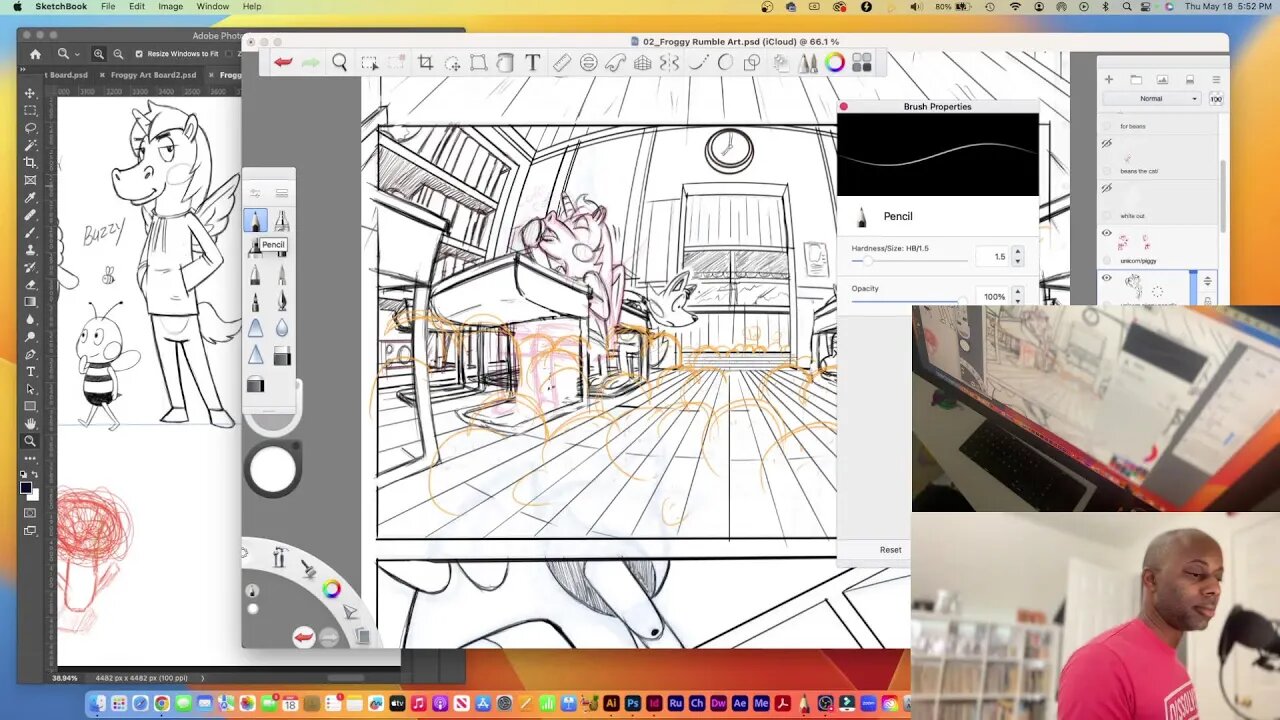Click the Hardness/Size 1.5 value field
1280x720 pixels.
994,257
